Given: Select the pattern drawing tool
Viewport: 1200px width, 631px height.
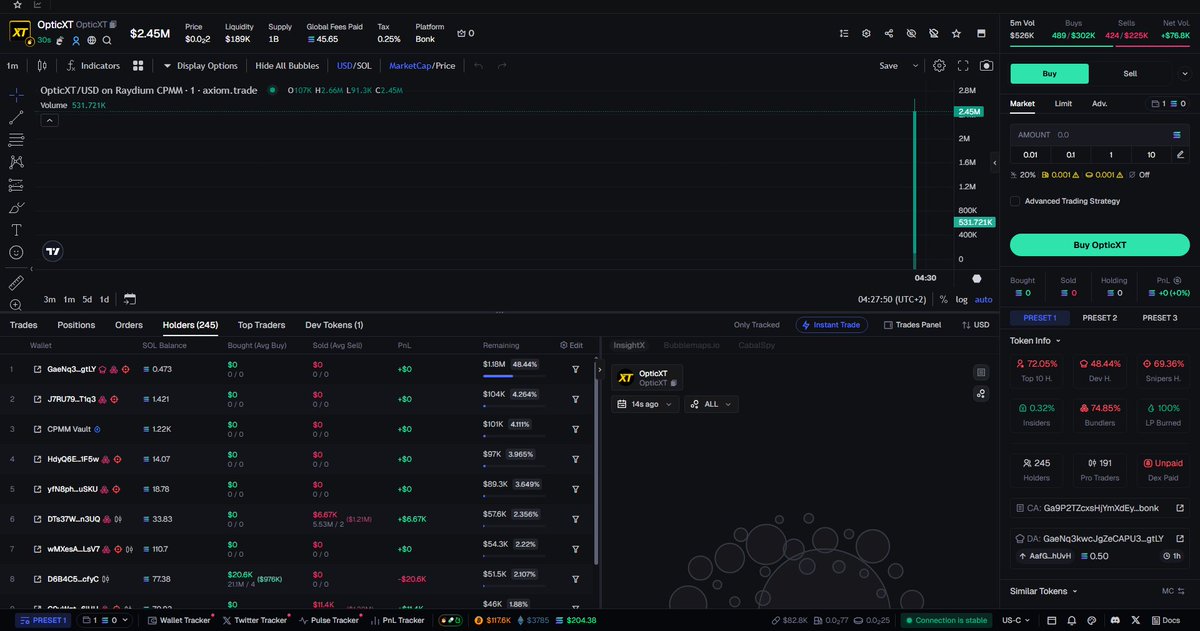Looking at the screenshot, I should [16, 162].
